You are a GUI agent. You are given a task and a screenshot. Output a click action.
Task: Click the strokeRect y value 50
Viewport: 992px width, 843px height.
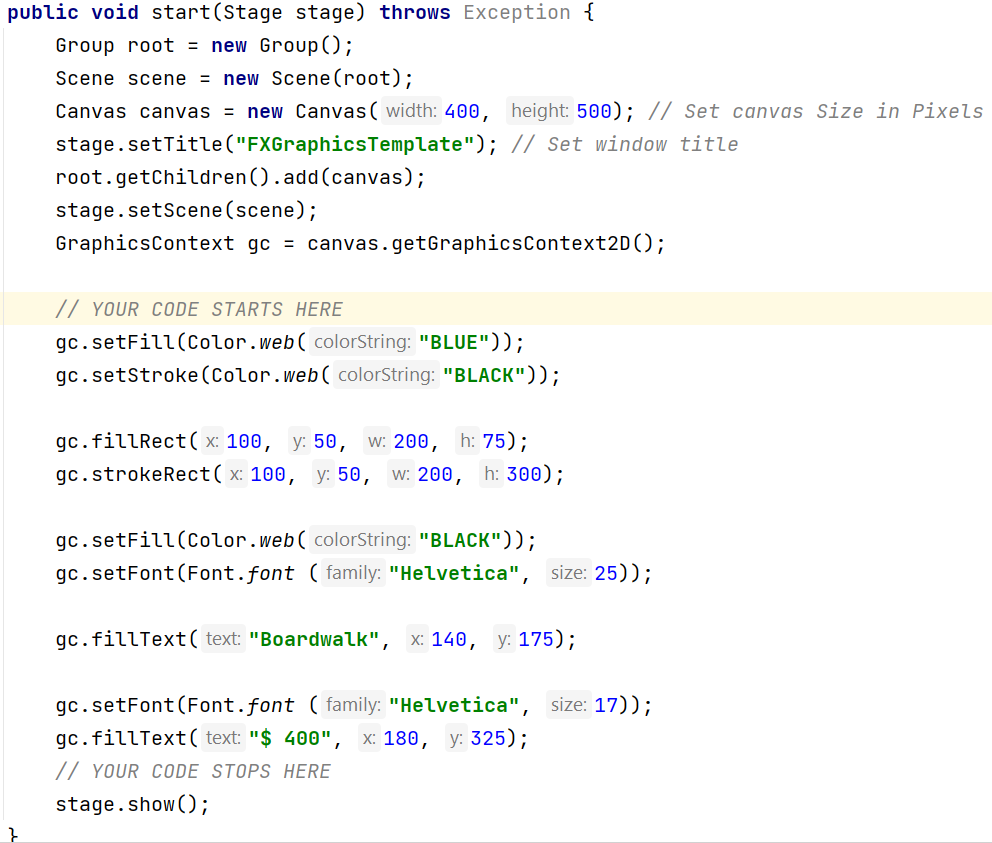click(349, 474)
